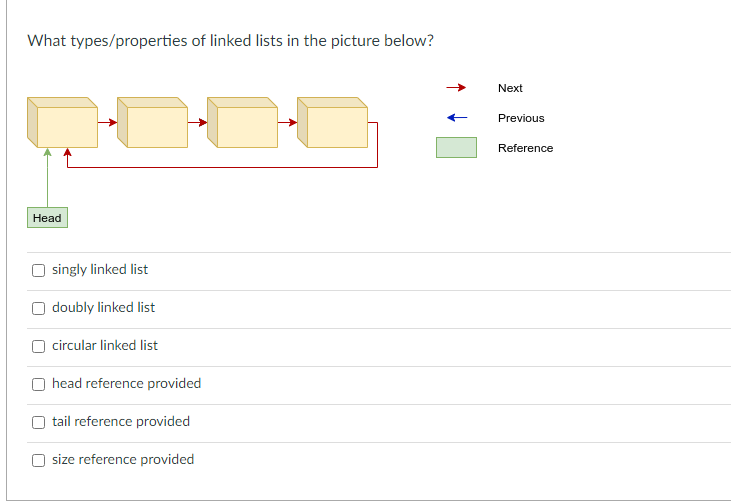Click the 'Previous' legend label

521,118
